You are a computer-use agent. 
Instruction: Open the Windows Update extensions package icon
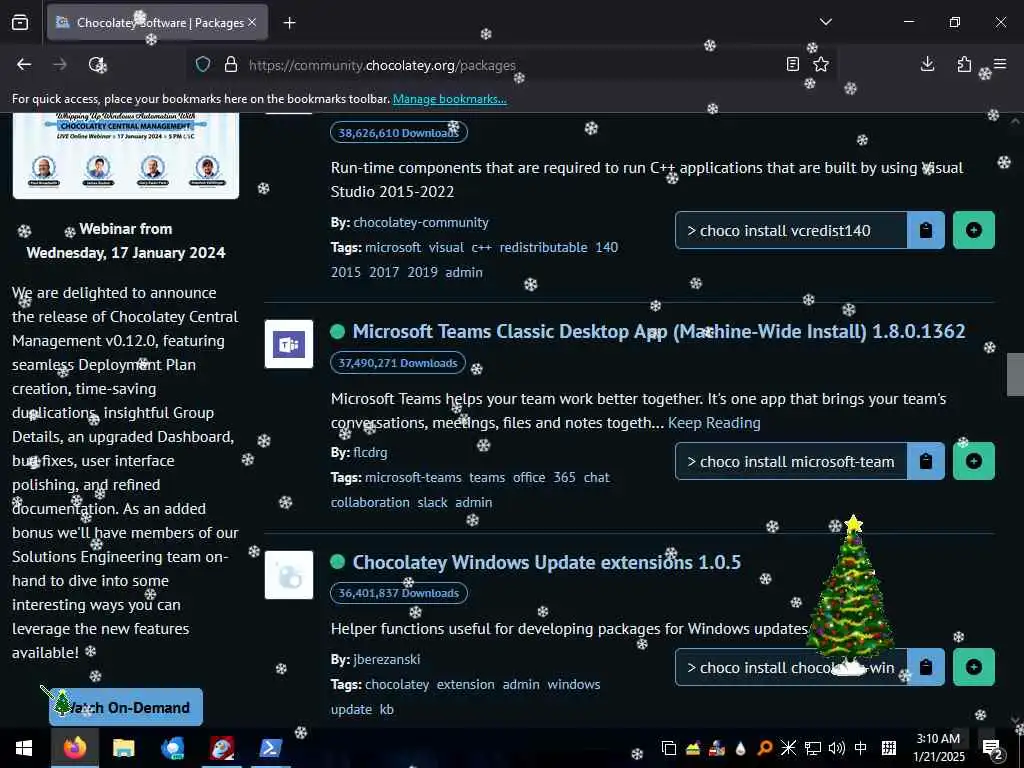click(289, 575)
